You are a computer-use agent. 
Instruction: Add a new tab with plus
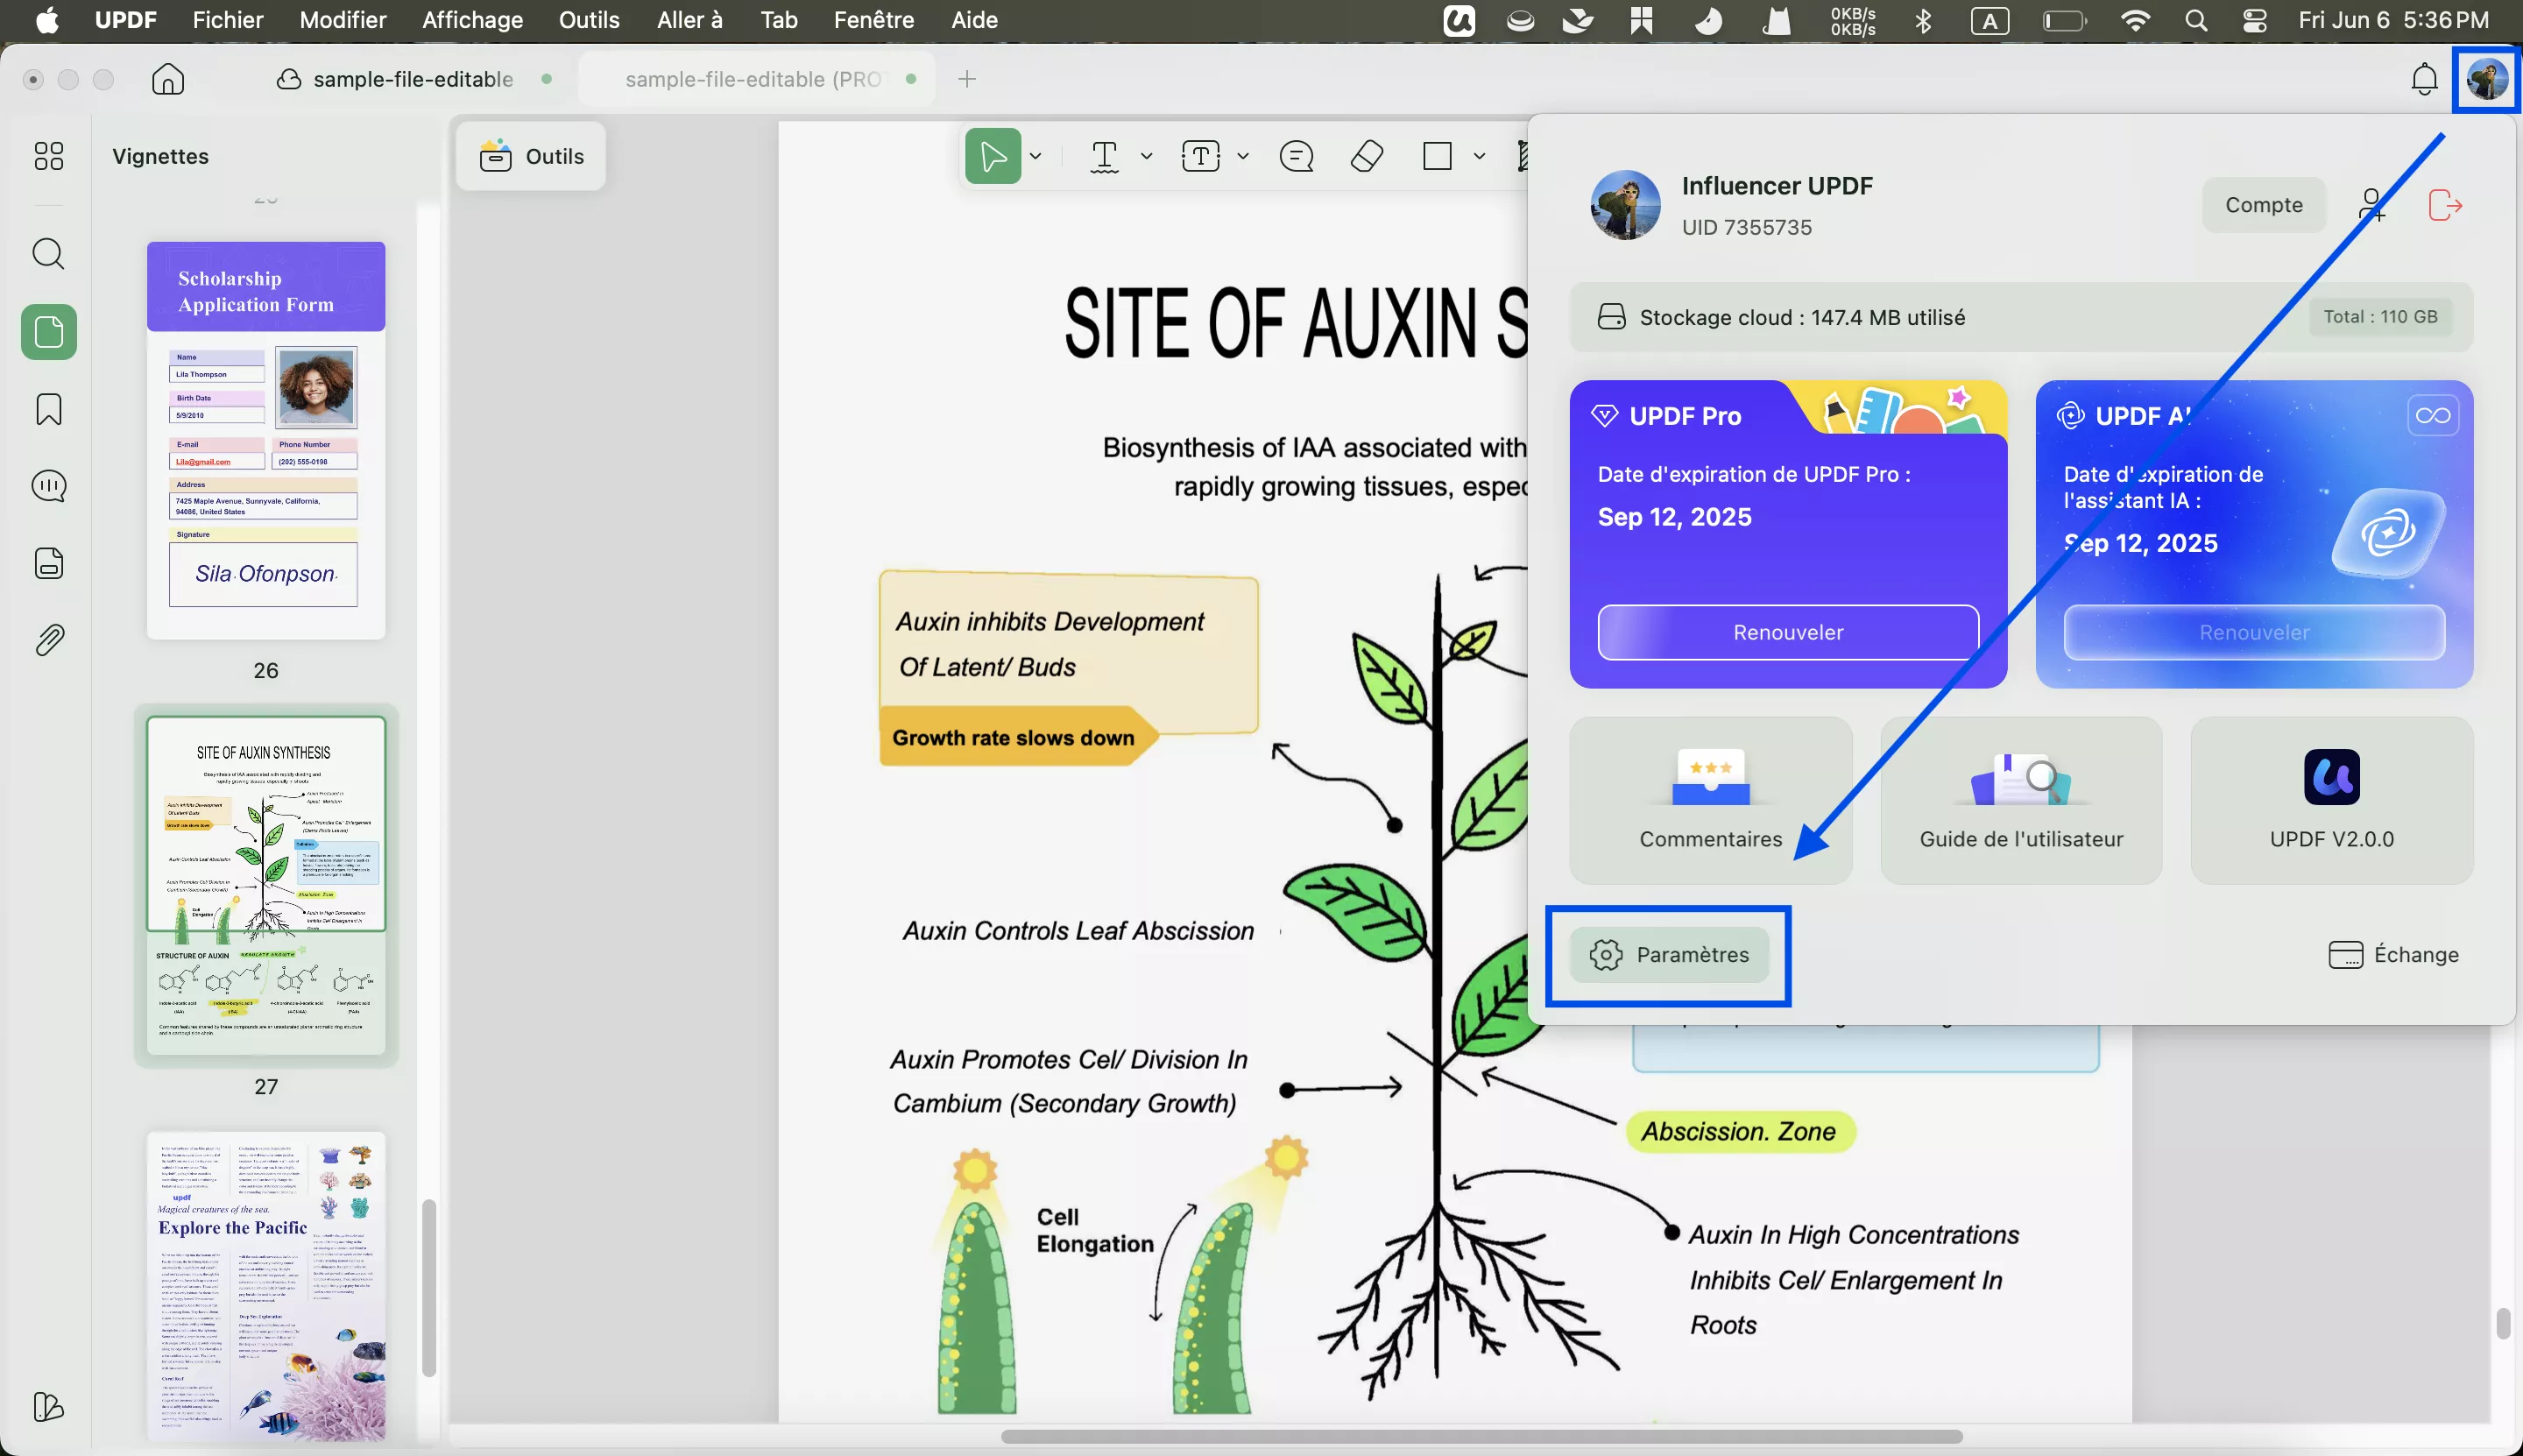click(966, 79)
